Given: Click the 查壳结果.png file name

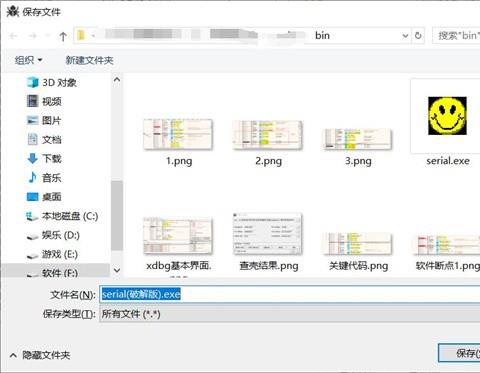Looking at the screenshot, I should coord(269,266).
